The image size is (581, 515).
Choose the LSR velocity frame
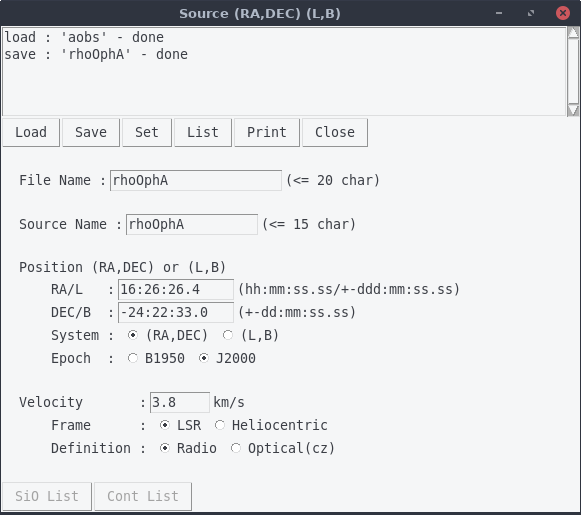(x=165, y=425)
